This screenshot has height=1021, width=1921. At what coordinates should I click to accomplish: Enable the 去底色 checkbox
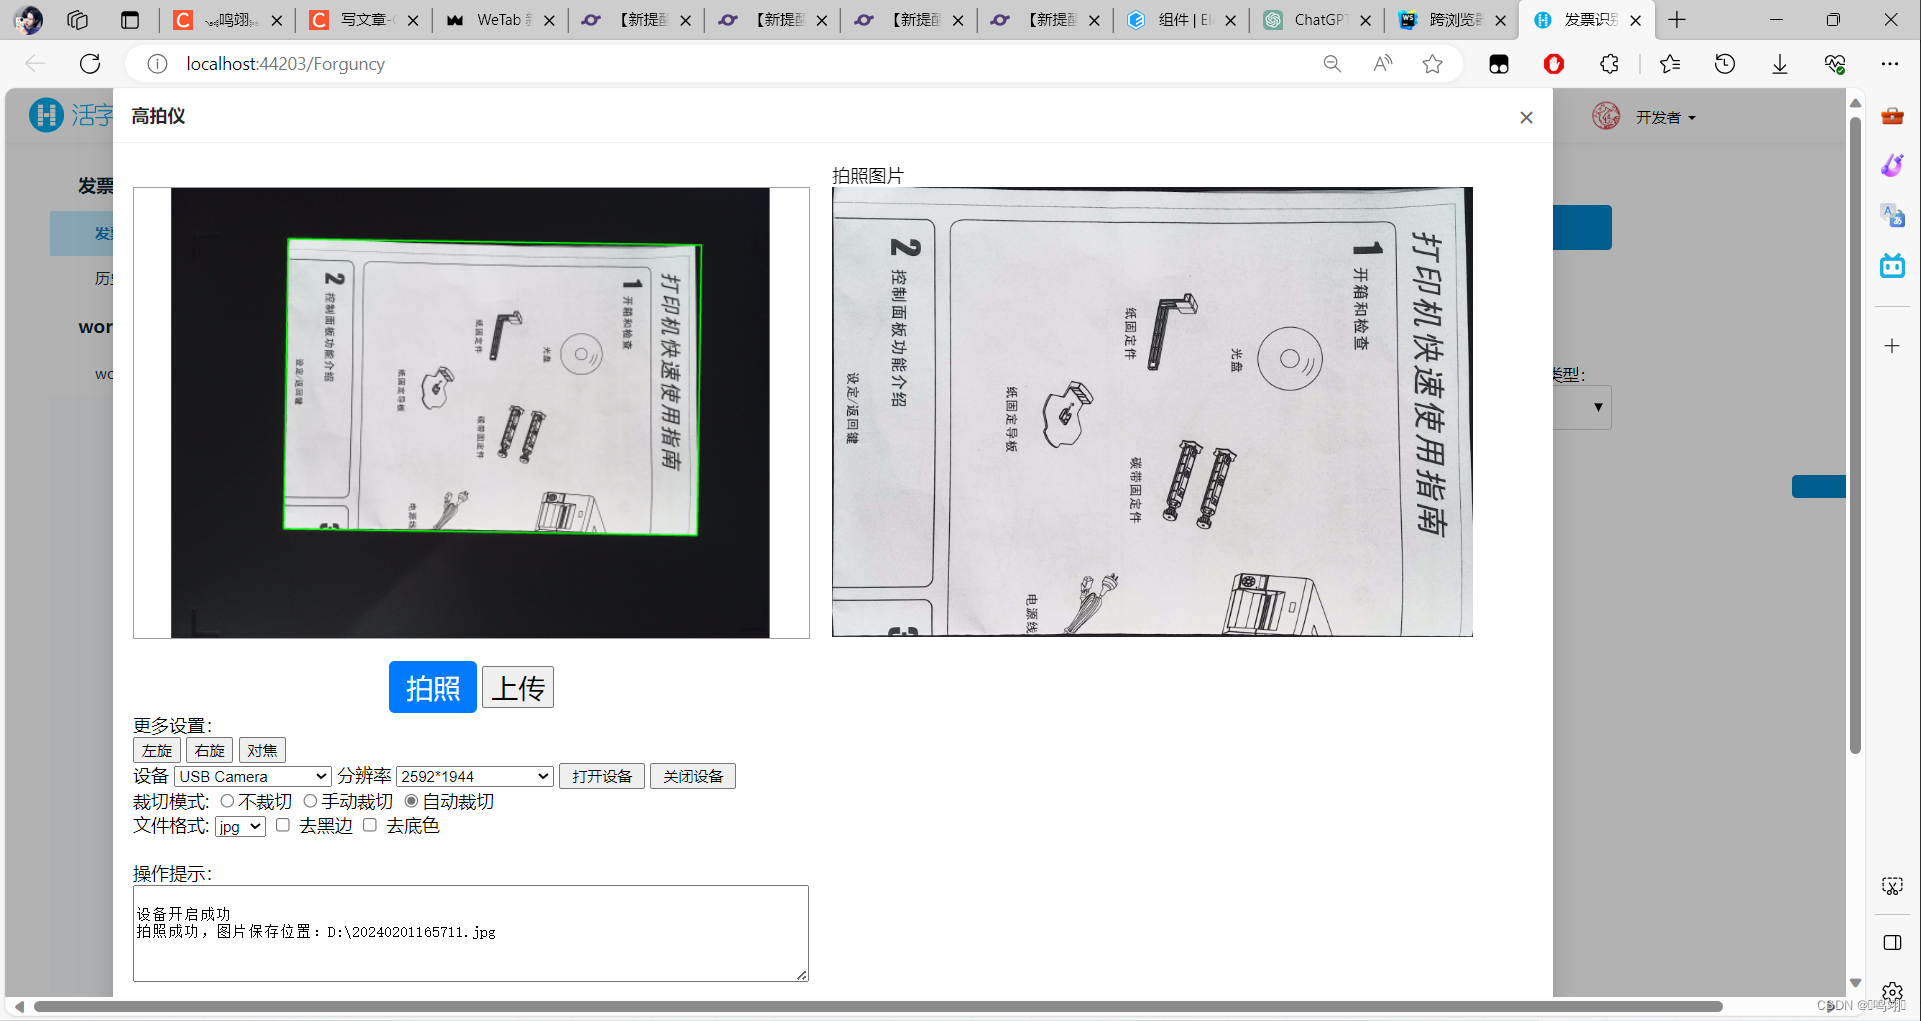click(370, 825)
